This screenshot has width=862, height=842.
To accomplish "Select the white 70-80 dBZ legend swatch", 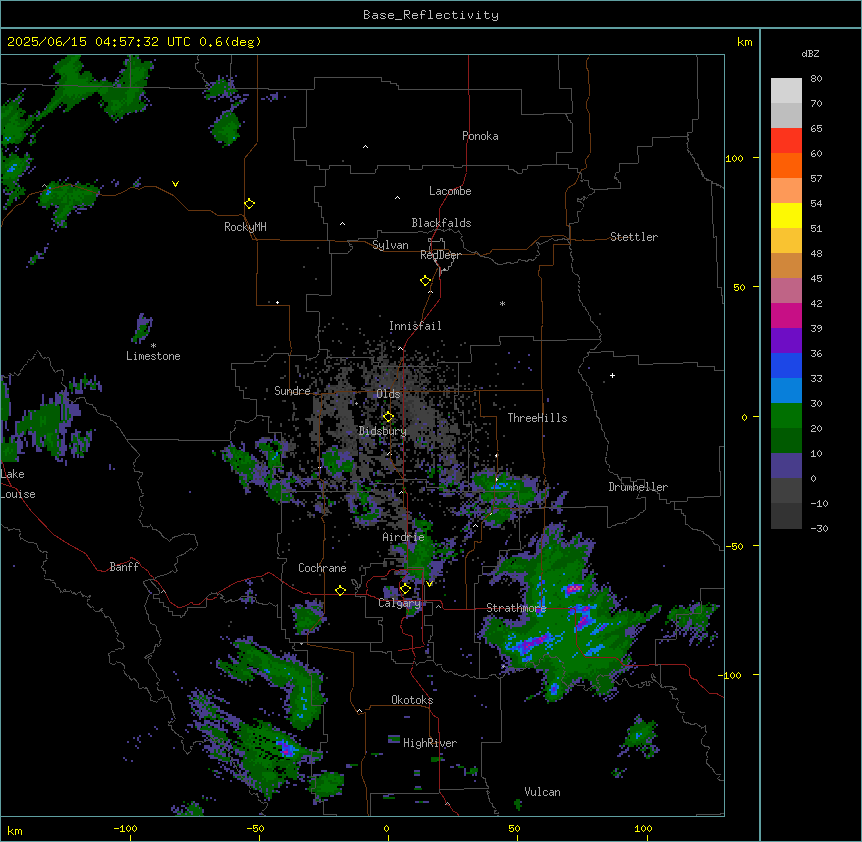I will (x=786, y=91).
